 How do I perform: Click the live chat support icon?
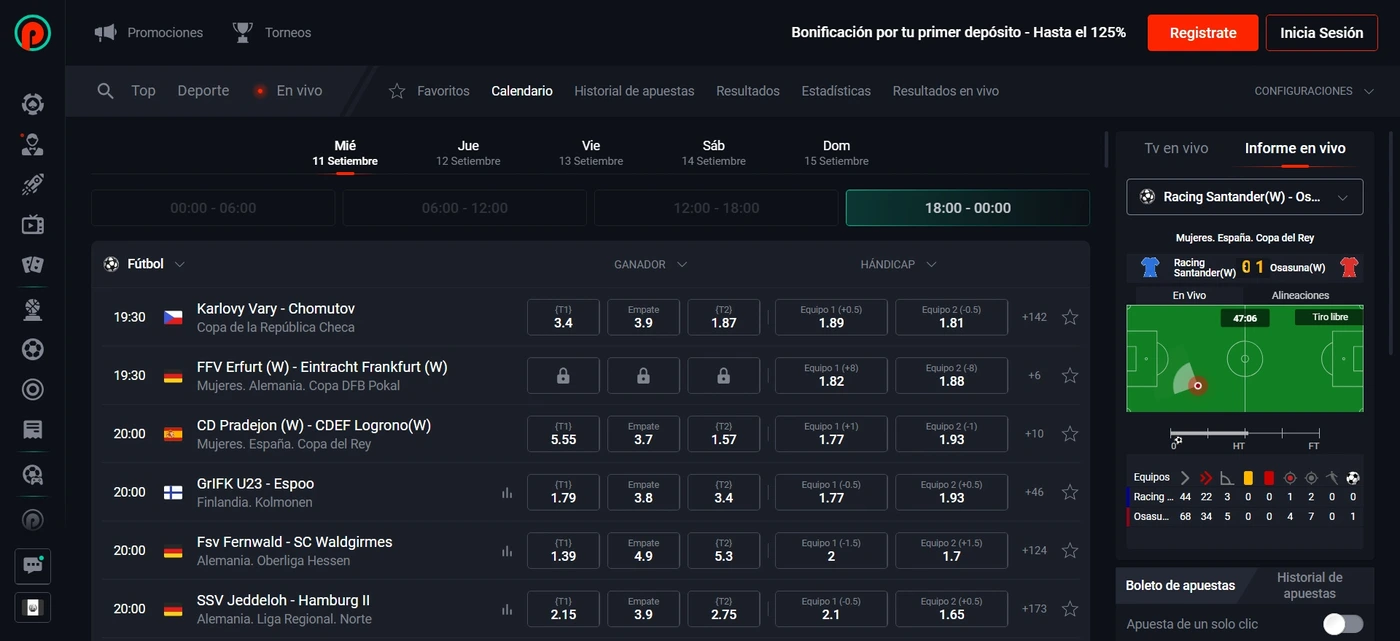click(x=32, y=566)
